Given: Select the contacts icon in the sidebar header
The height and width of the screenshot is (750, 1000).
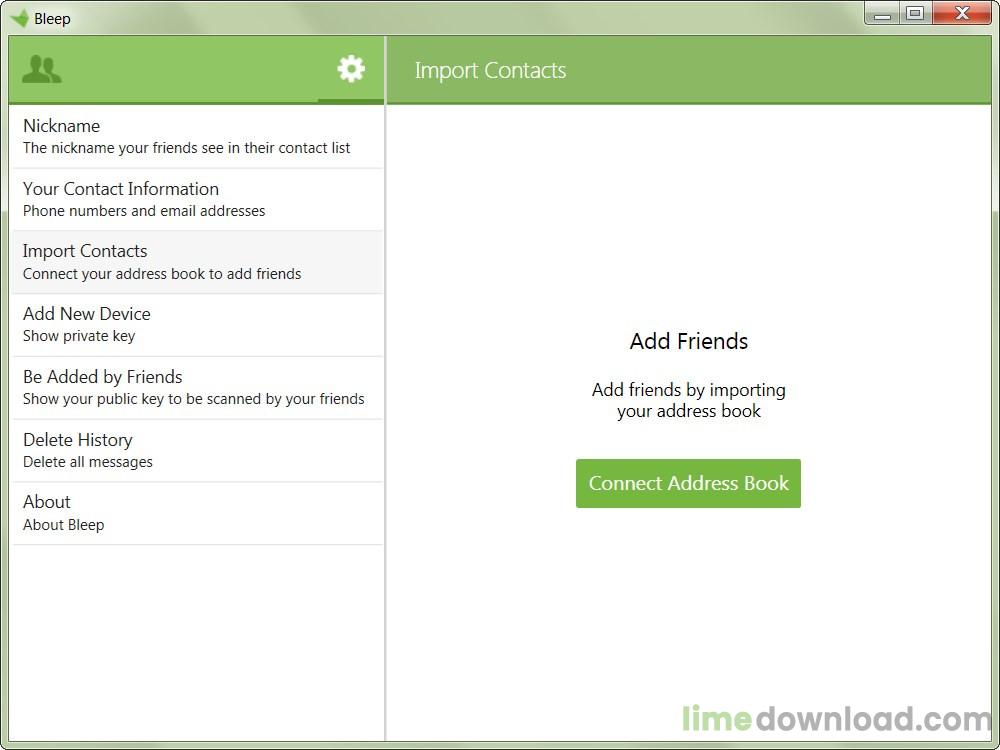Looking at the screenshot, I should (43, 69).
